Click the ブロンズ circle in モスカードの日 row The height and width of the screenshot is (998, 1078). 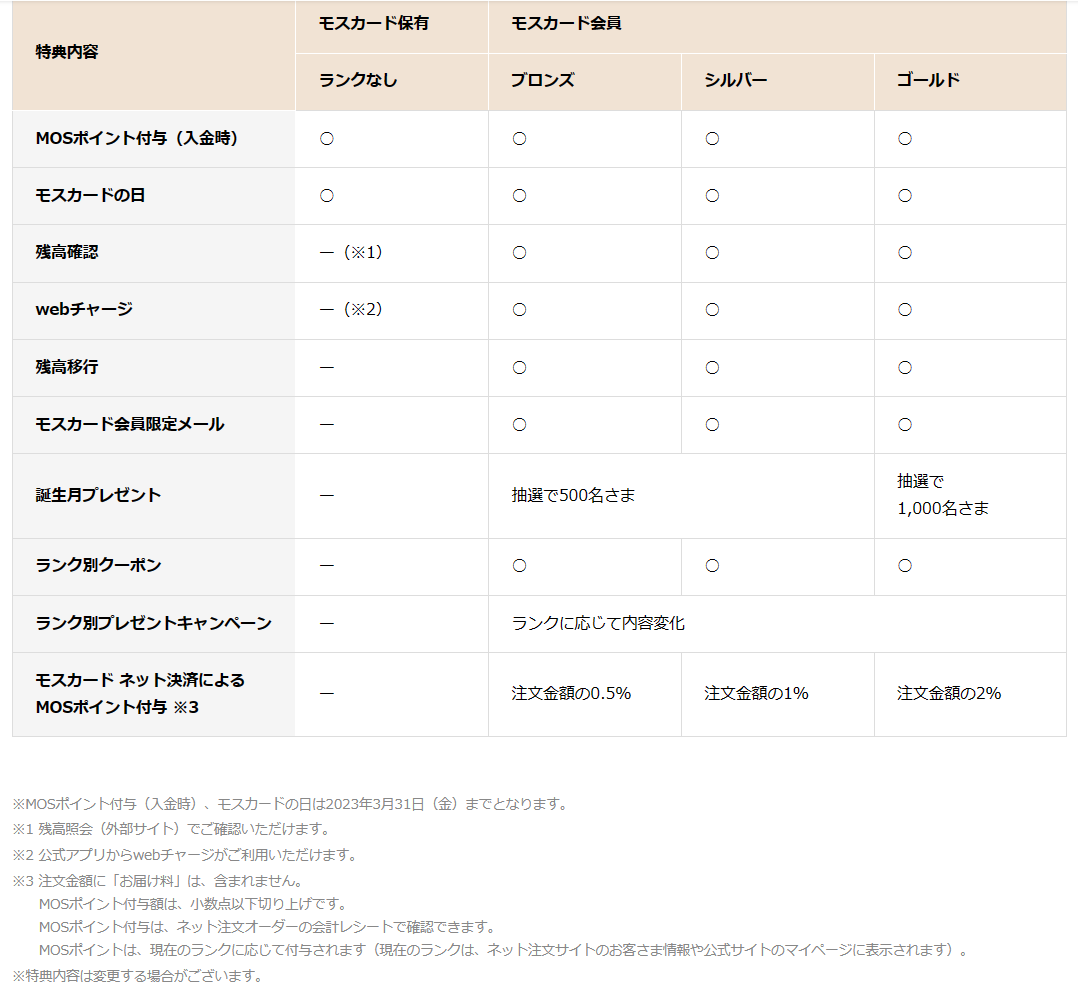click(519, 196)
